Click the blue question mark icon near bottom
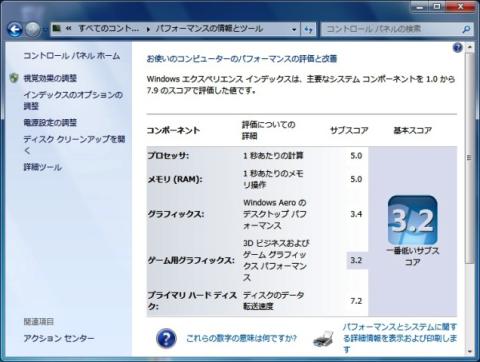 coord(166,338)
